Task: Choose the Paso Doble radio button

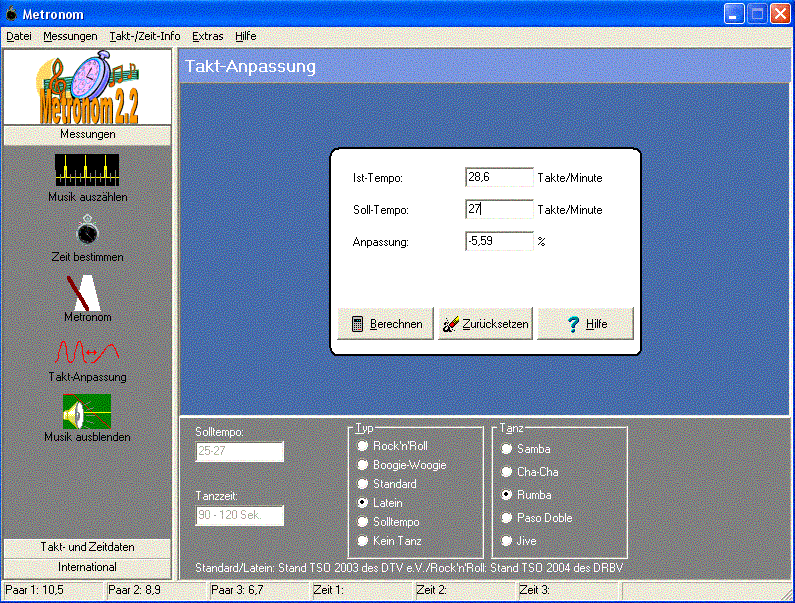Action: point(507,518)
